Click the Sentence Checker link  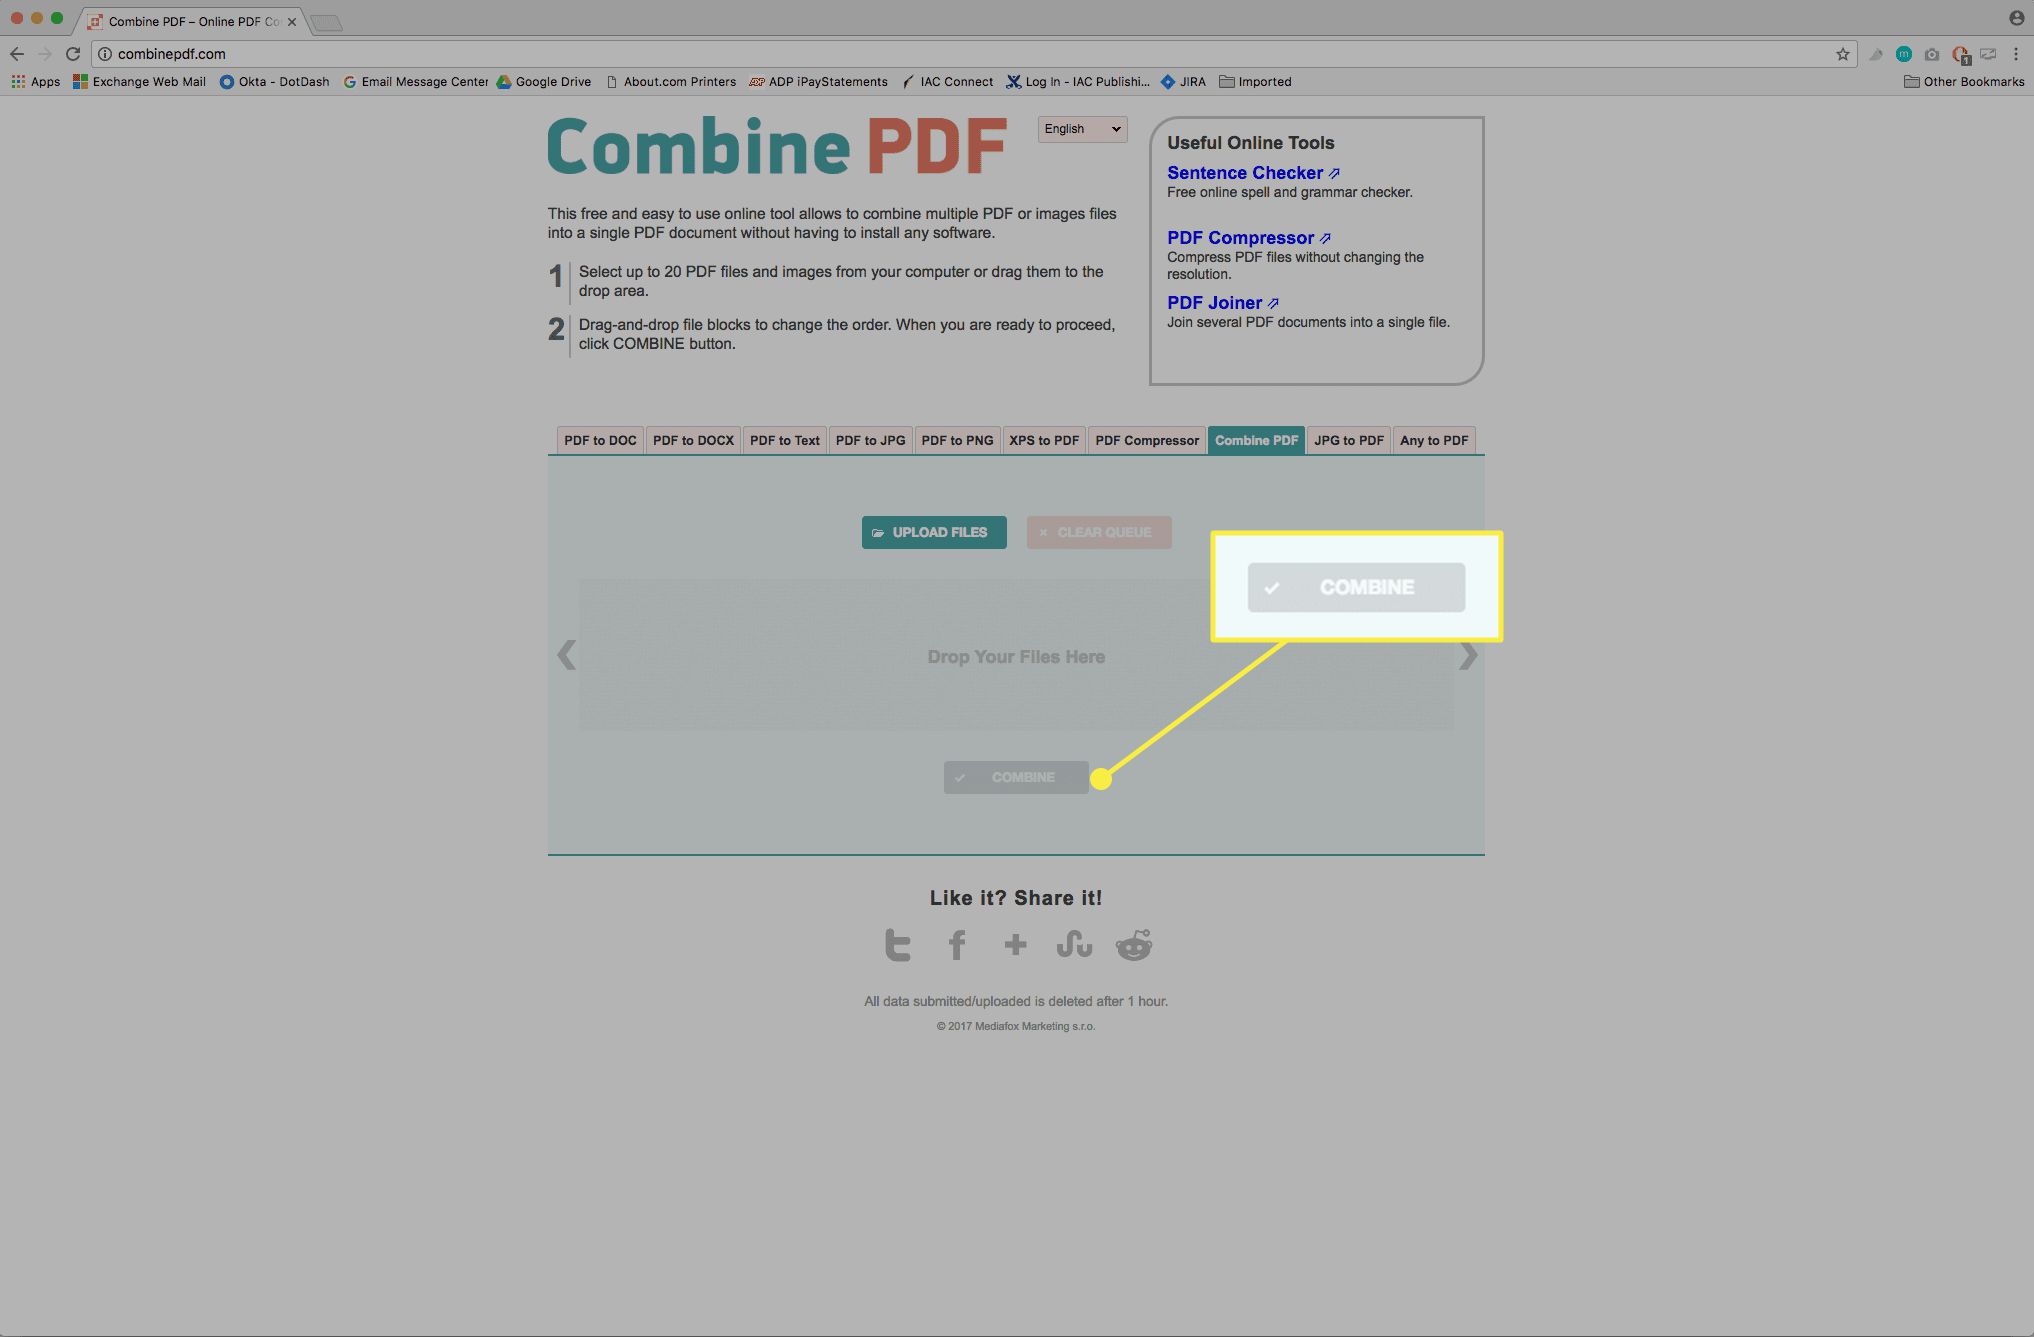pyautogui.click(x=1242, y=172)
